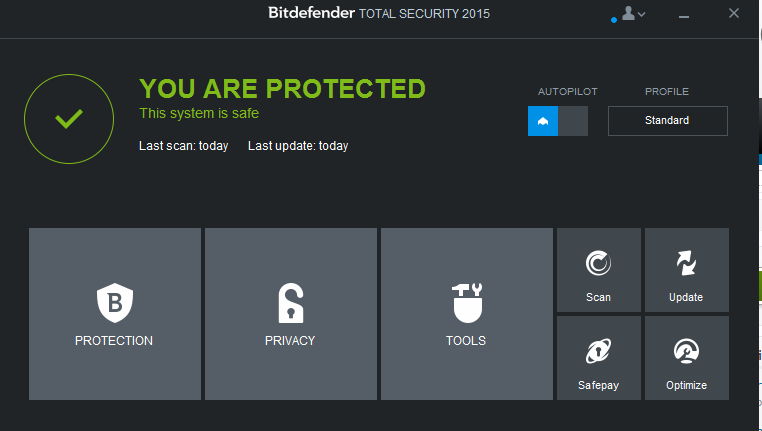Click the "YOU ARE PROTECTED" headline
The image size is (762, 431).
click(282, 89)
